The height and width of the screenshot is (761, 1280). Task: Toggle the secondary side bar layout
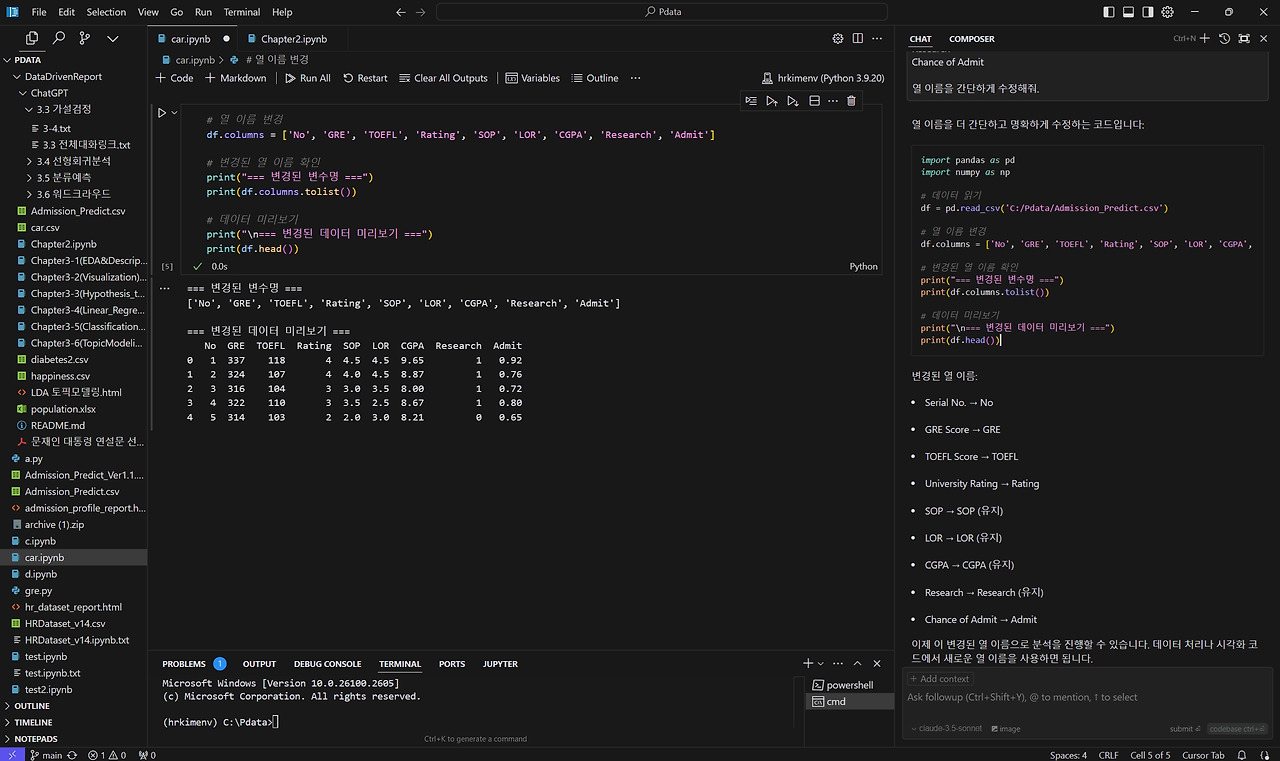1148,12
